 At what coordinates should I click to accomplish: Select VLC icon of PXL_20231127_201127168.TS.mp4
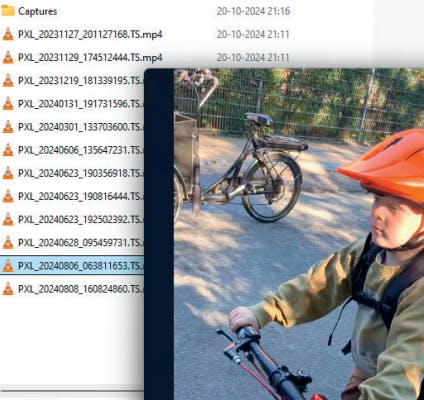coord(8,34)
